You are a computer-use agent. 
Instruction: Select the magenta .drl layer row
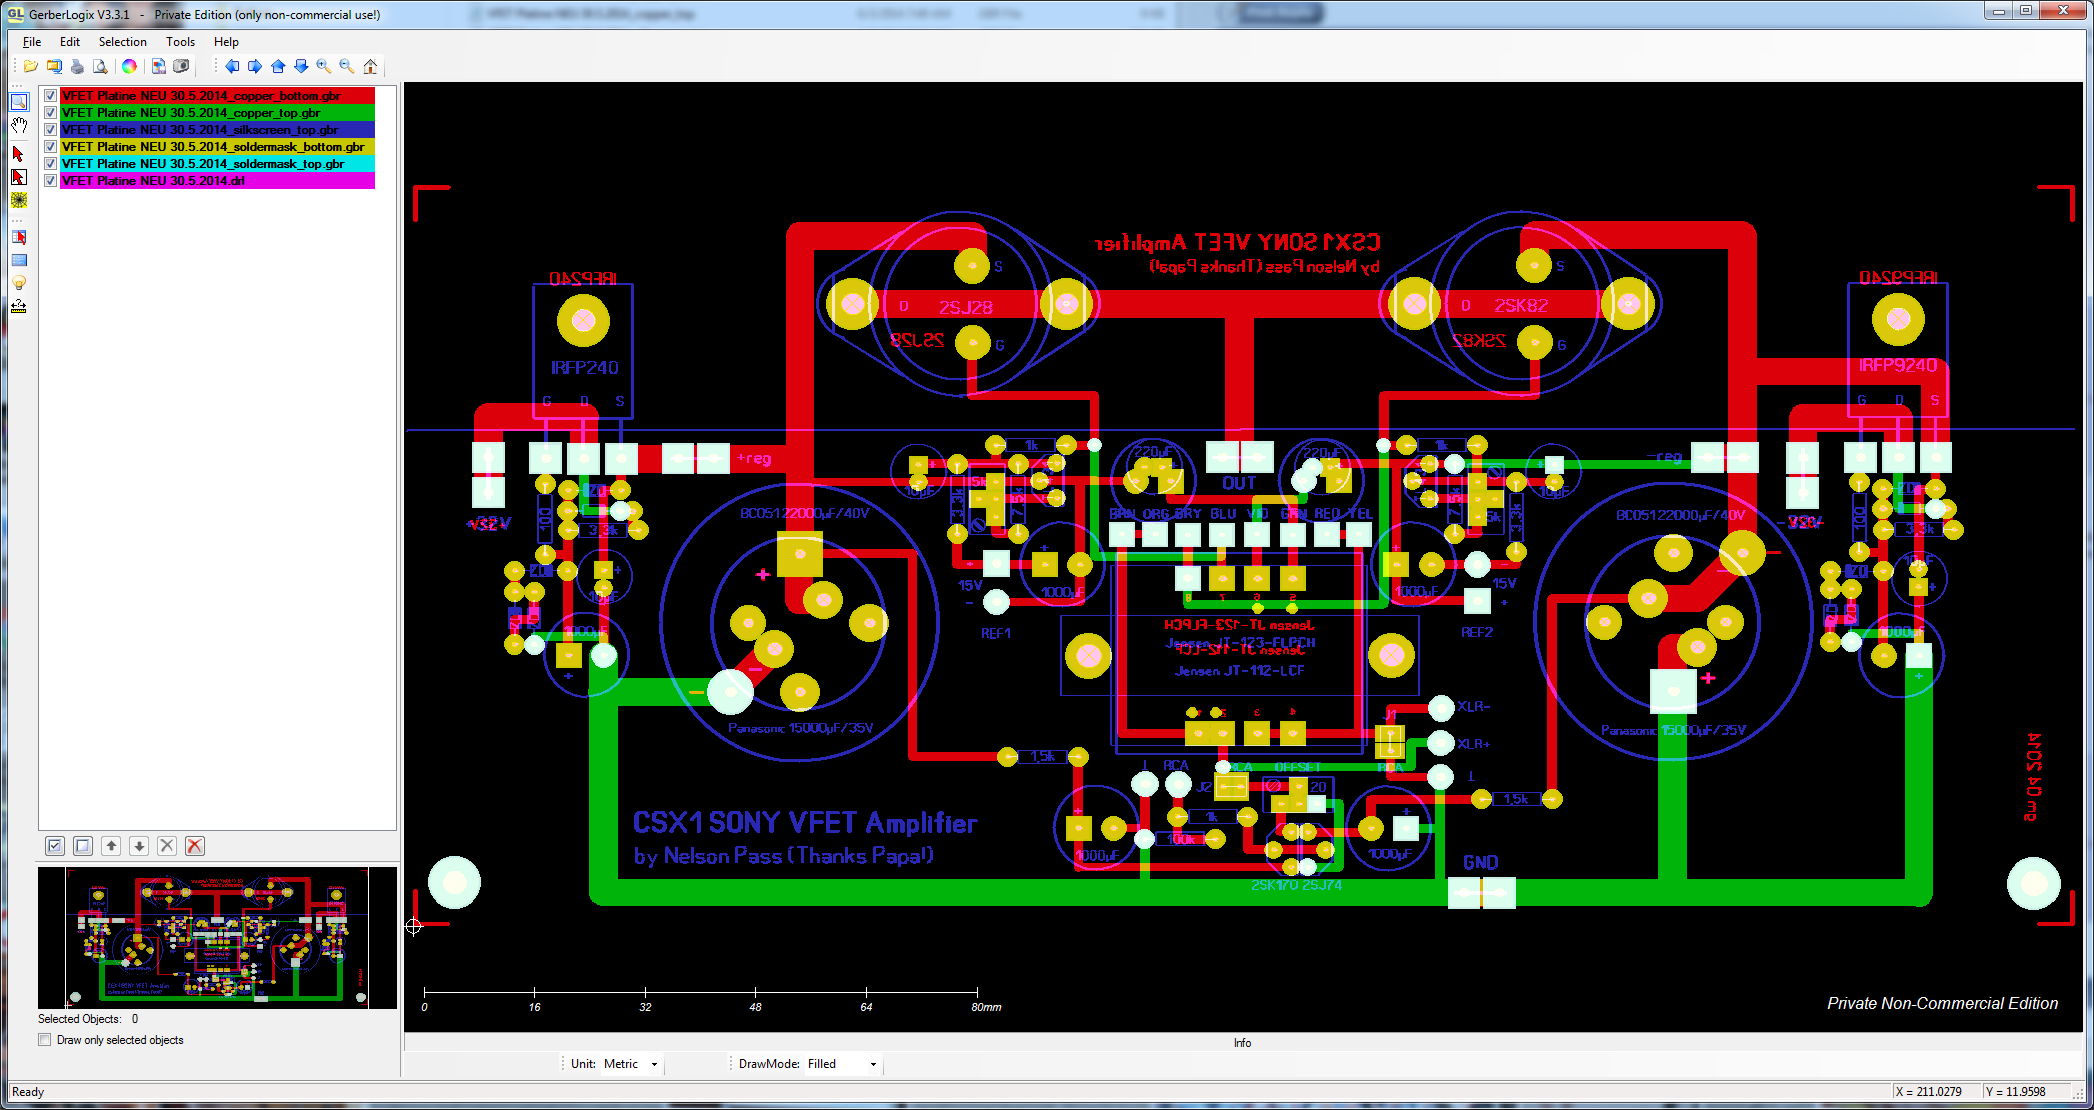[x=217, y=181]
